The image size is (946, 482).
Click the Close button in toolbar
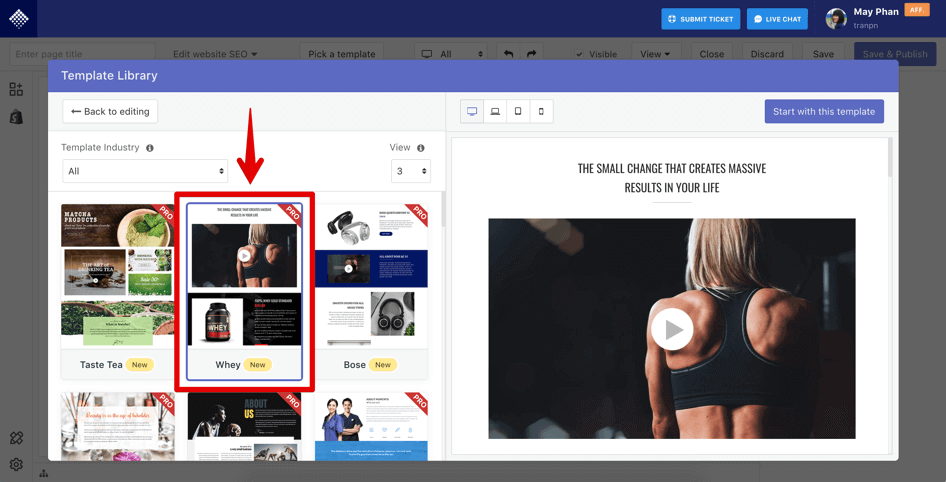point(712,54)
